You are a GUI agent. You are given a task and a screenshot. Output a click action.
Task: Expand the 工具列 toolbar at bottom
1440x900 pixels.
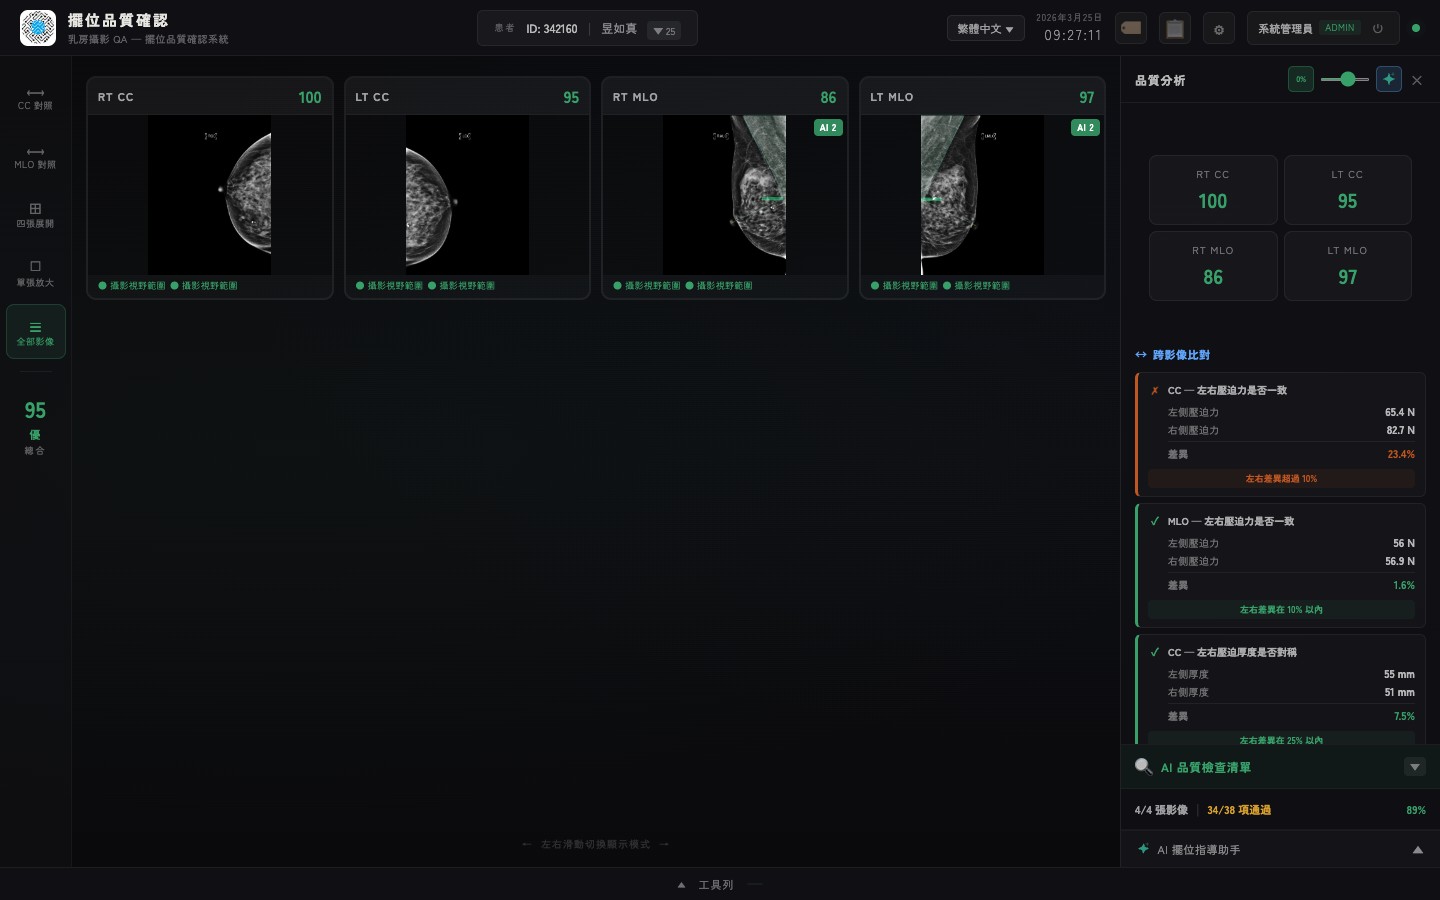715,884
